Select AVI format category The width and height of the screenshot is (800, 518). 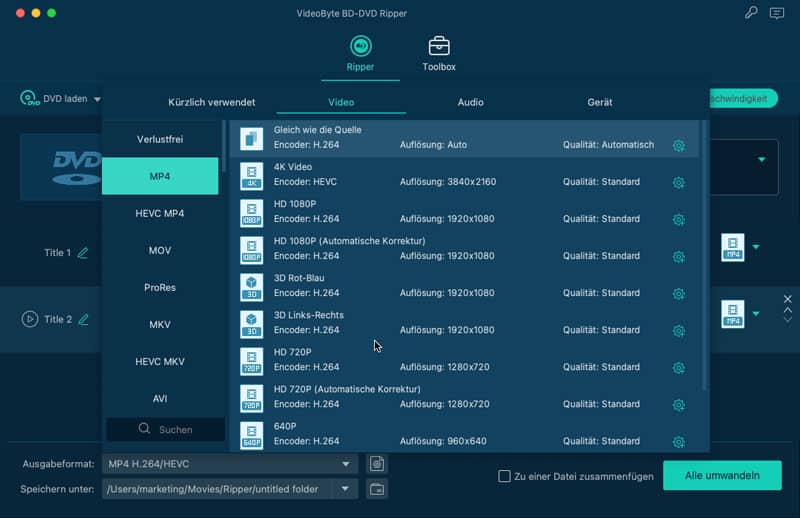point(160,399)
